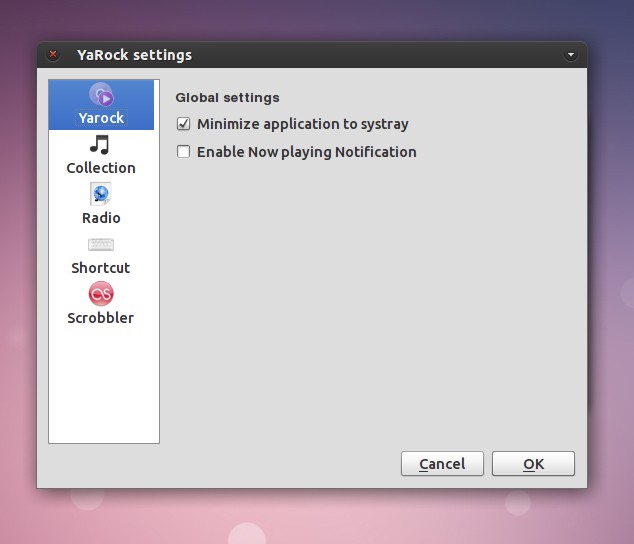
Task: Select the Yarock settings category icon
Action: [x=101, y=95]
